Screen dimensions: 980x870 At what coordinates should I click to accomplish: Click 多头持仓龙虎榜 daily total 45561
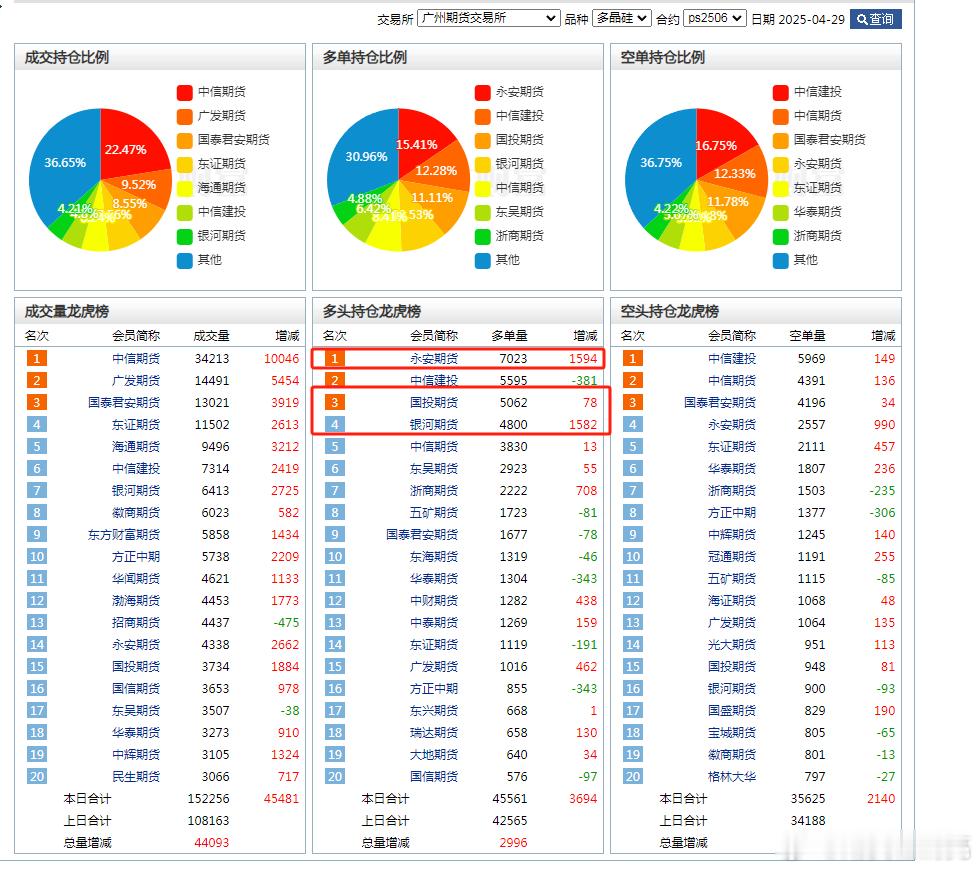[x=510, y=799]
